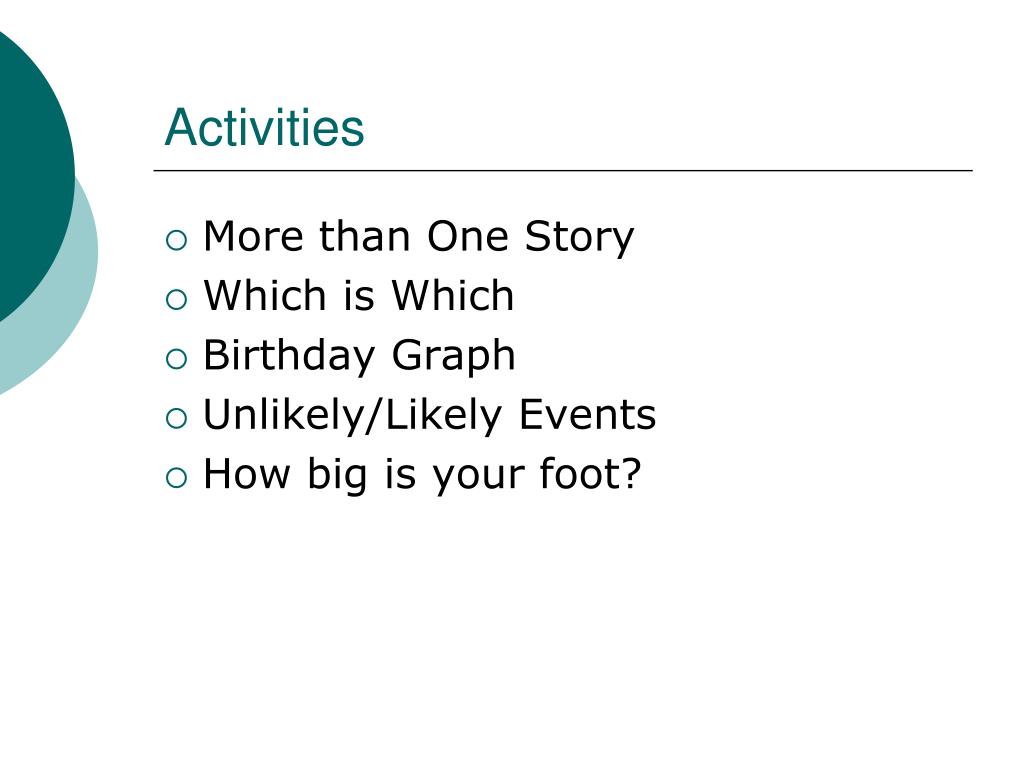Select the How big is your foot? line
Viewport: 1024px width, 768px height.
(423, 475)
